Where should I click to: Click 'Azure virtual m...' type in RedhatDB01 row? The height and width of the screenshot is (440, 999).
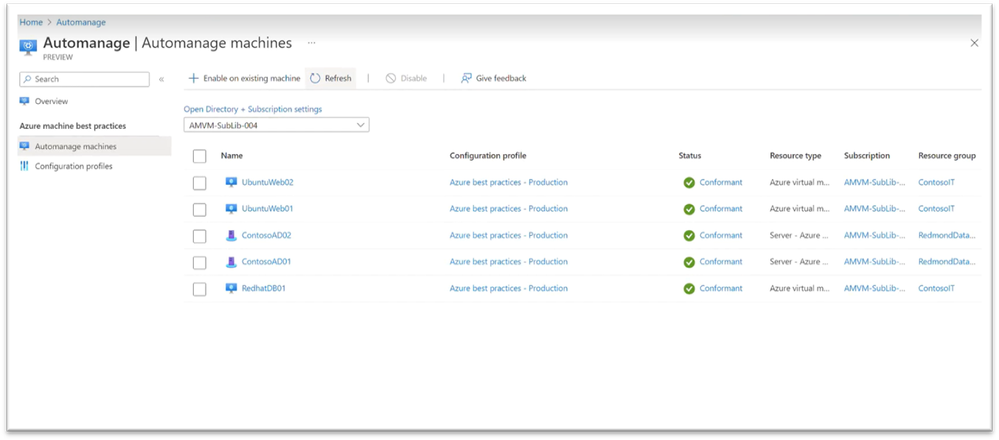tap(800, 288)
